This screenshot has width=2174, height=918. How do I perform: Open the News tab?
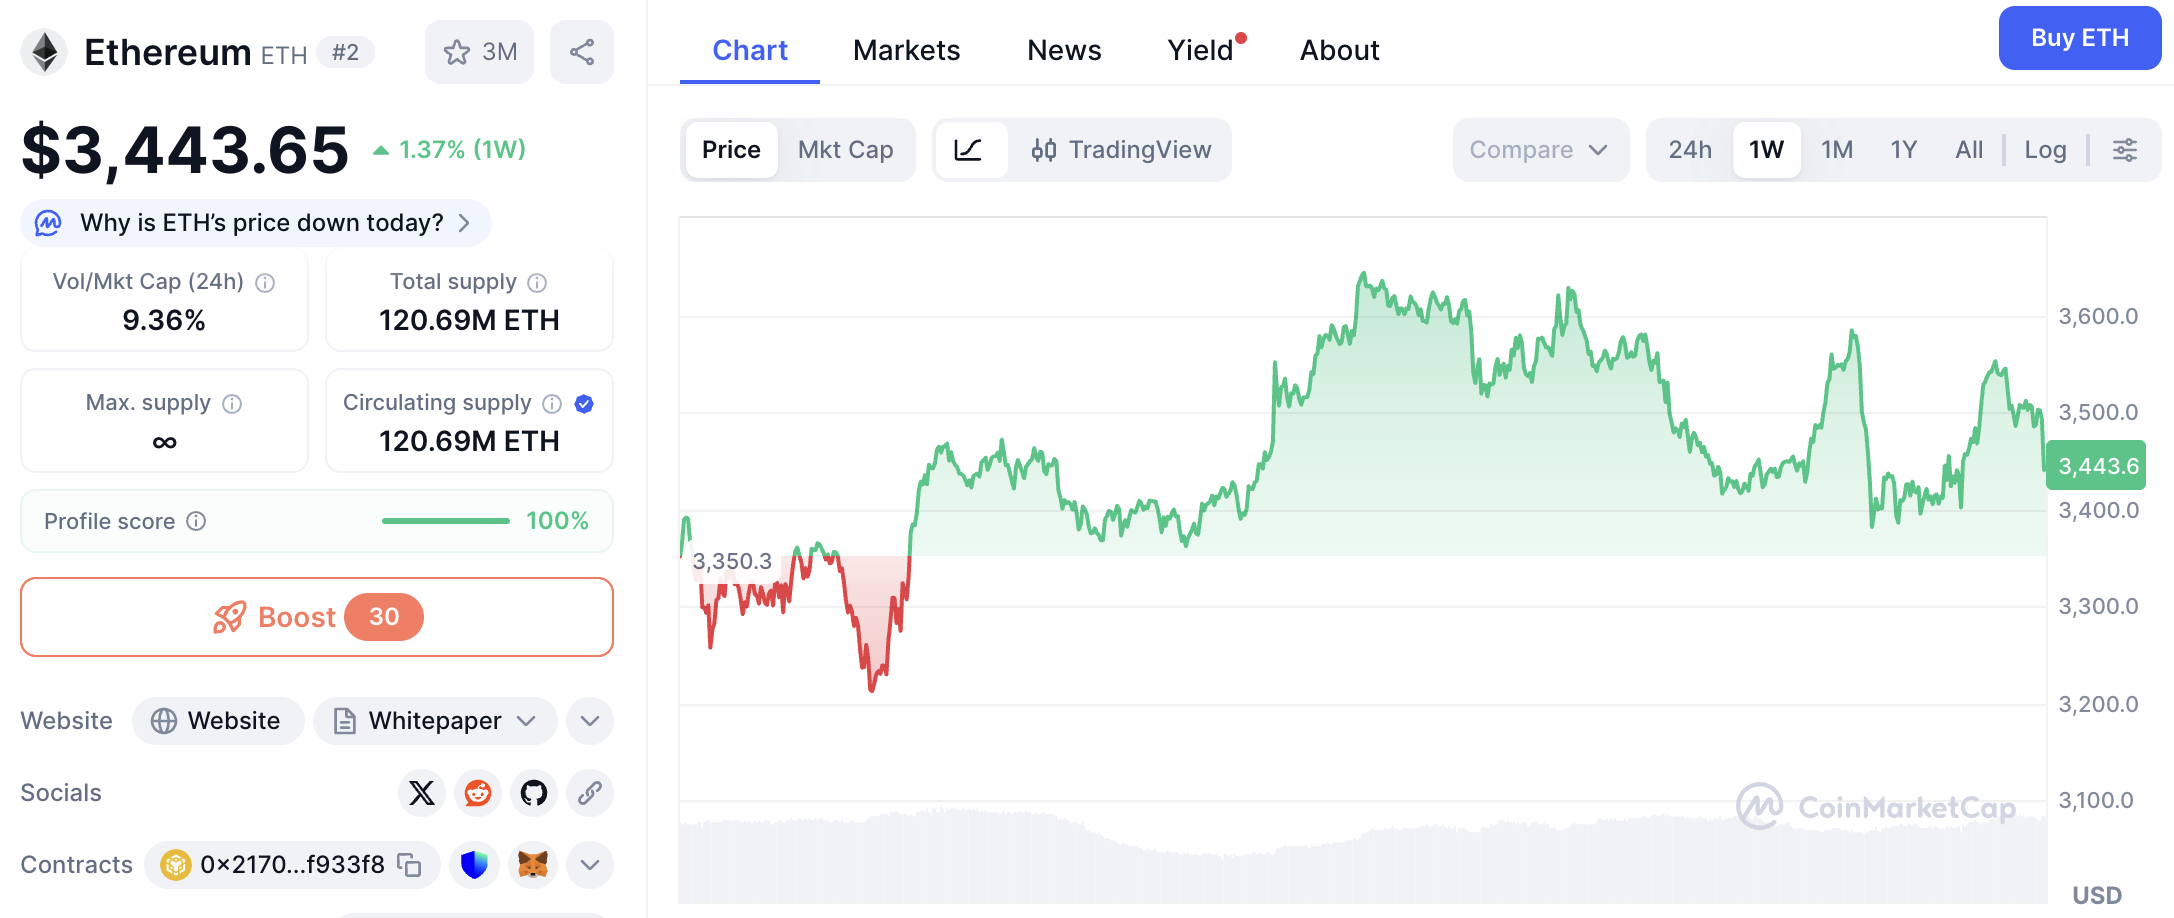1063,50
